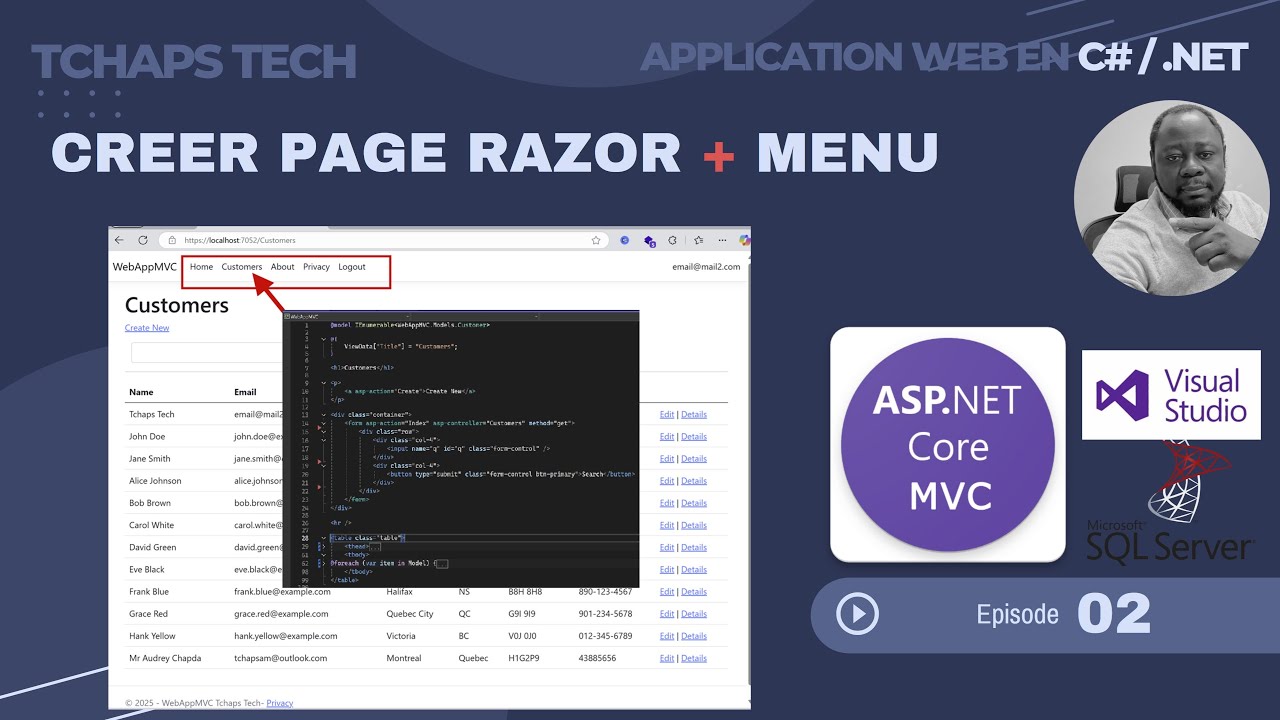
Task: Open Details for Carol White
Action: tap(694, 525)
